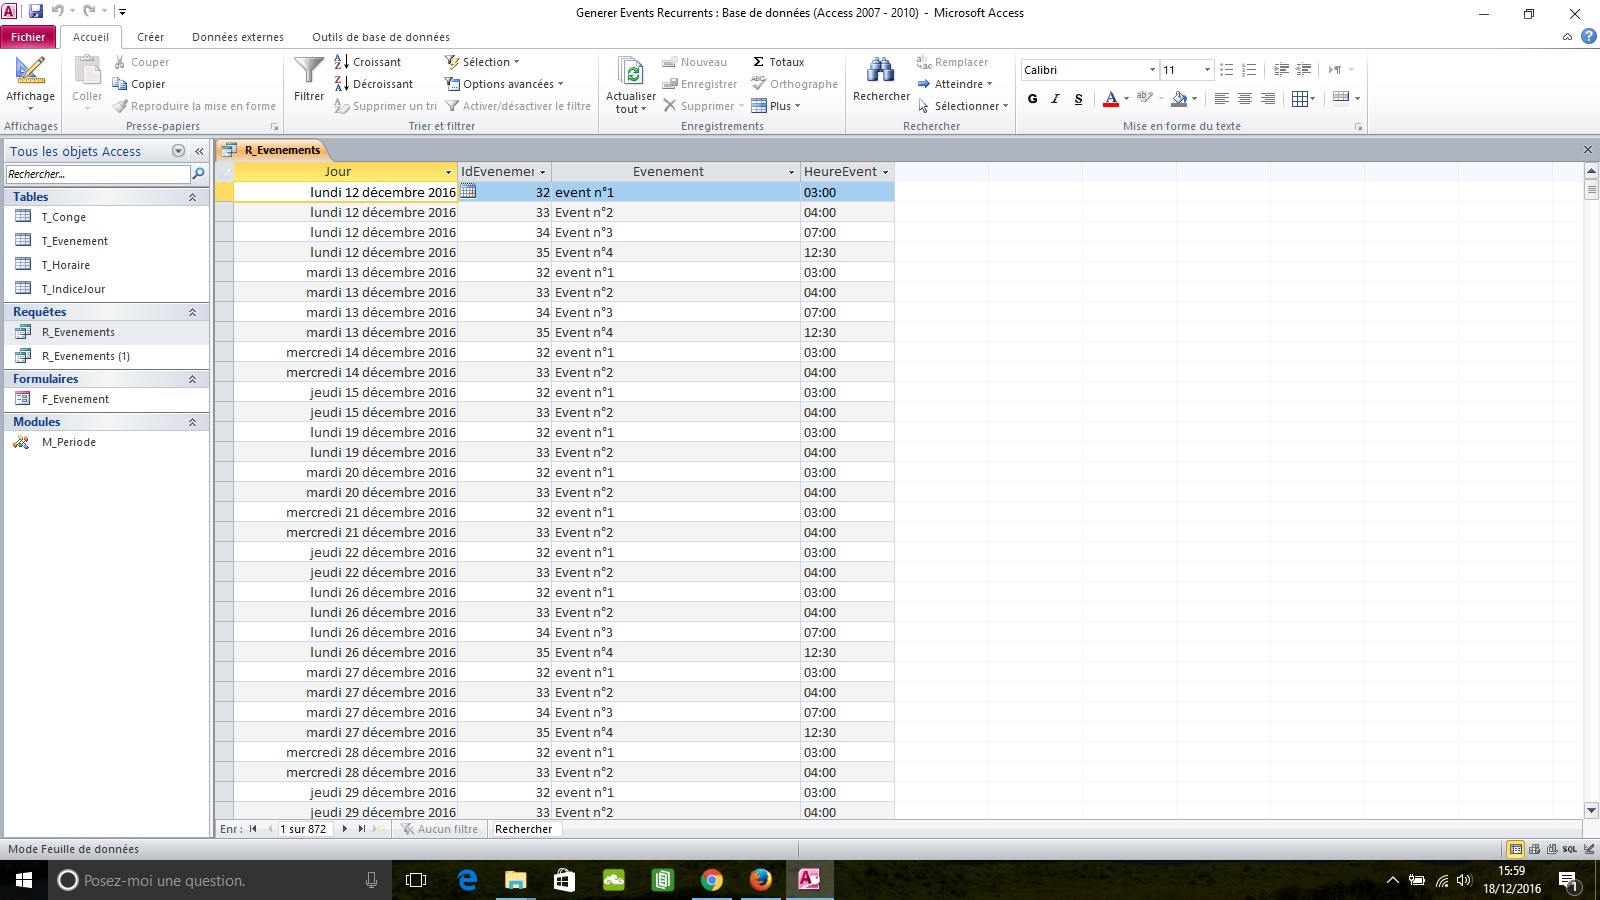Open the Jour column filter arrow
Image resolution: width=1600 pixels, height=900 pixels.
[x=448, y=172]
